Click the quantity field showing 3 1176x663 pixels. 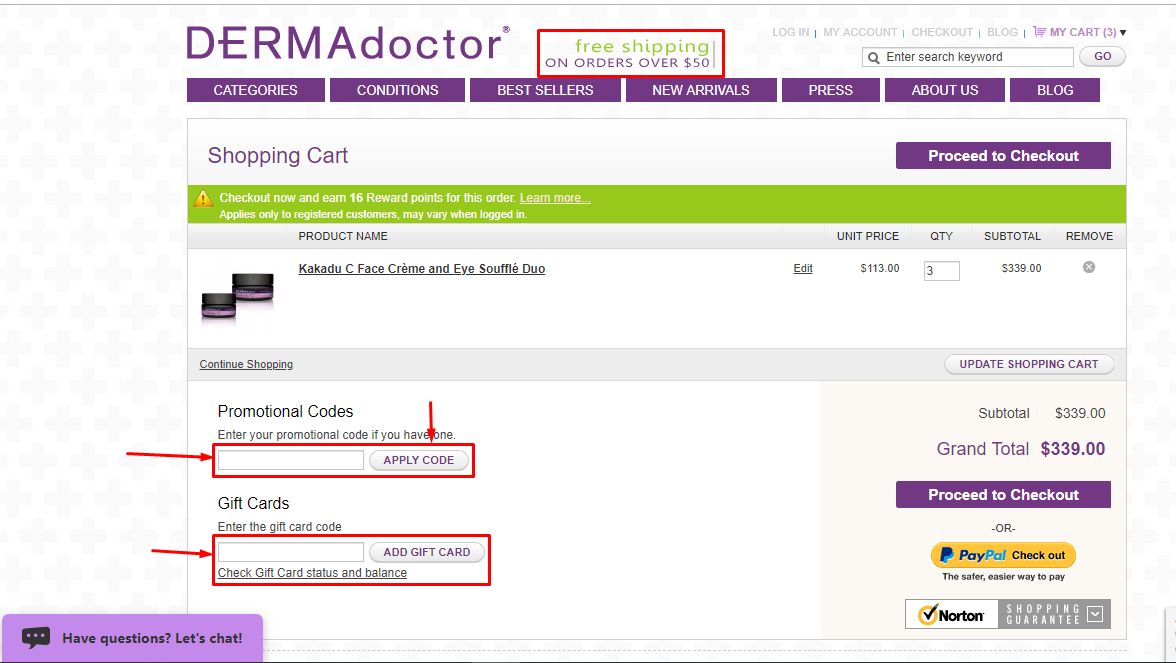(941, 271)
